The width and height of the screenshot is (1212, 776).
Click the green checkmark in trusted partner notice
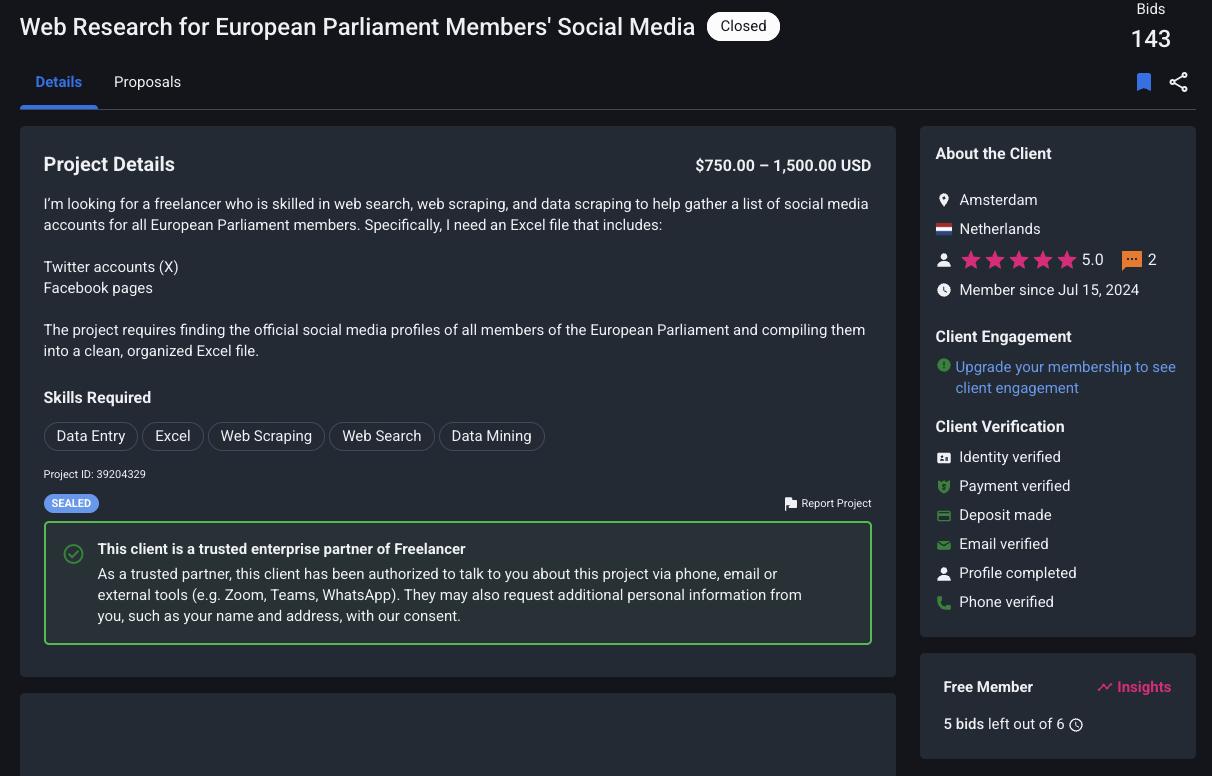coord(73,554)
